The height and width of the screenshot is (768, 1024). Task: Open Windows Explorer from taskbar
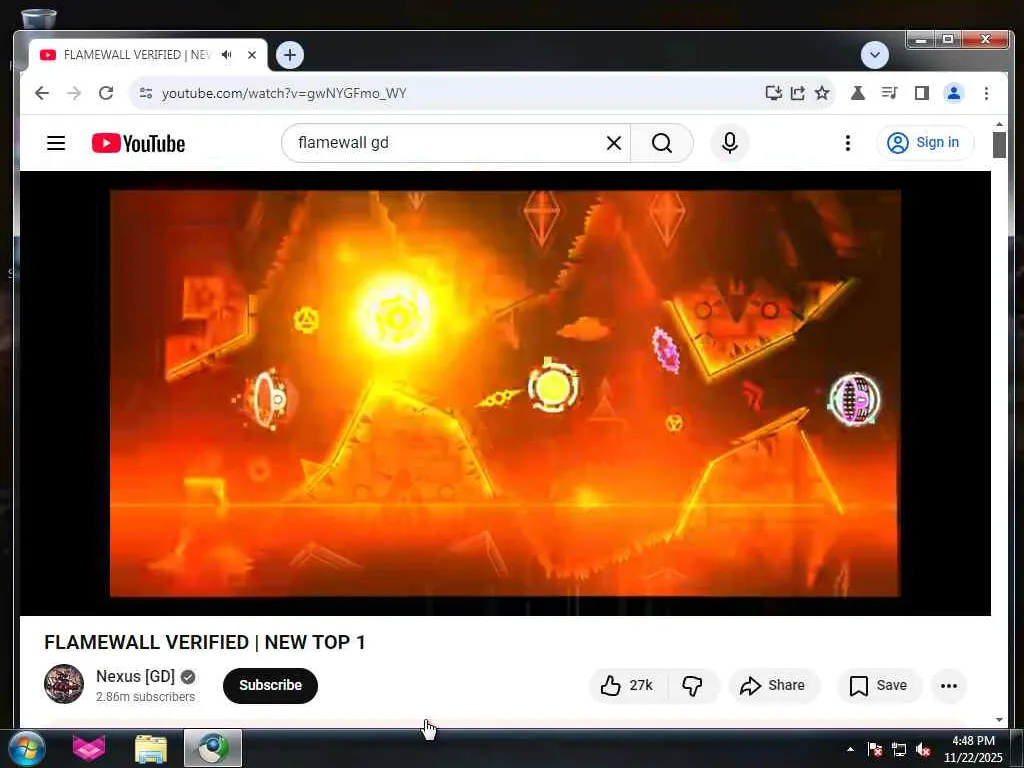pos(151,749)
